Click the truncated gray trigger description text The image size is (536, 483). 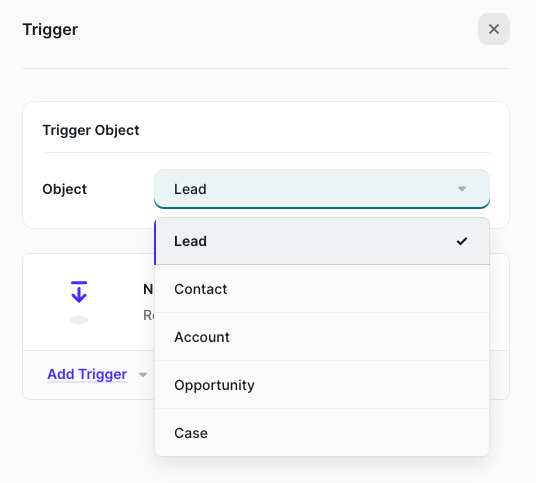pyautogui.click(x=149, y=315)
